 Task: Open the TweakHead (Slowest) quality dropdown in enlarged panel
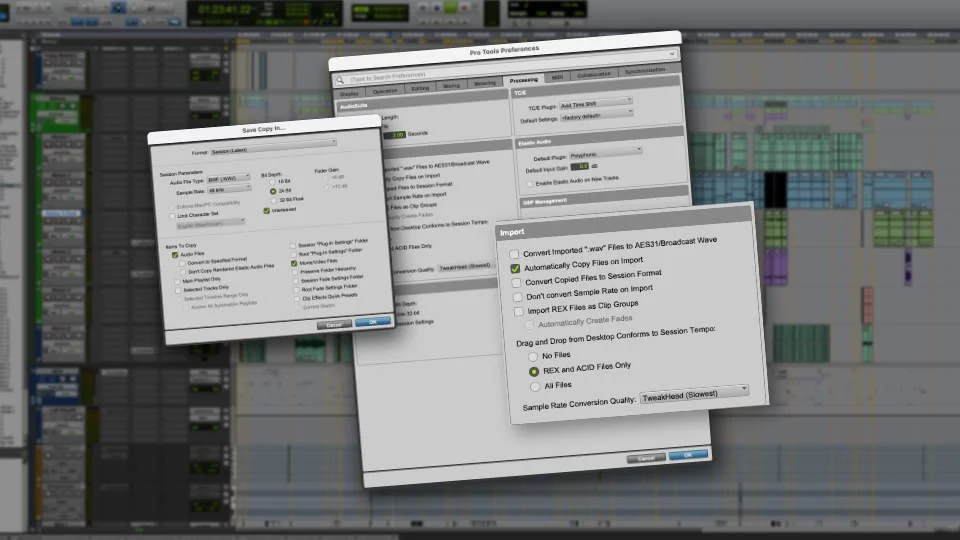[x=694, y=395]
